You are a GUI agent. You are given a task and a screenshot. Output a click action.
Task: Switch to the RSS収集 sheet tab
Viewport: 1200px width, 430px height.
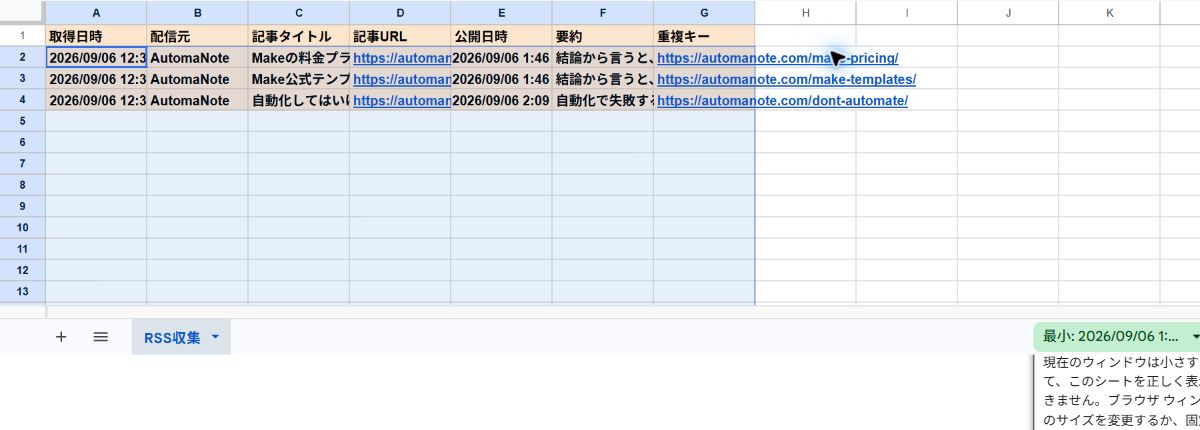pyautogui.click(x=172, y=338)
